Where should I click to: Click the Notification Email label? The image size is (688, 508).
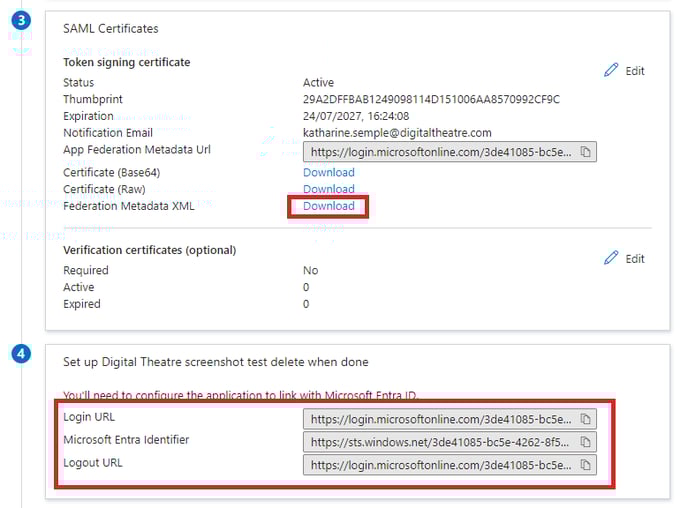(x=108, y=132)
